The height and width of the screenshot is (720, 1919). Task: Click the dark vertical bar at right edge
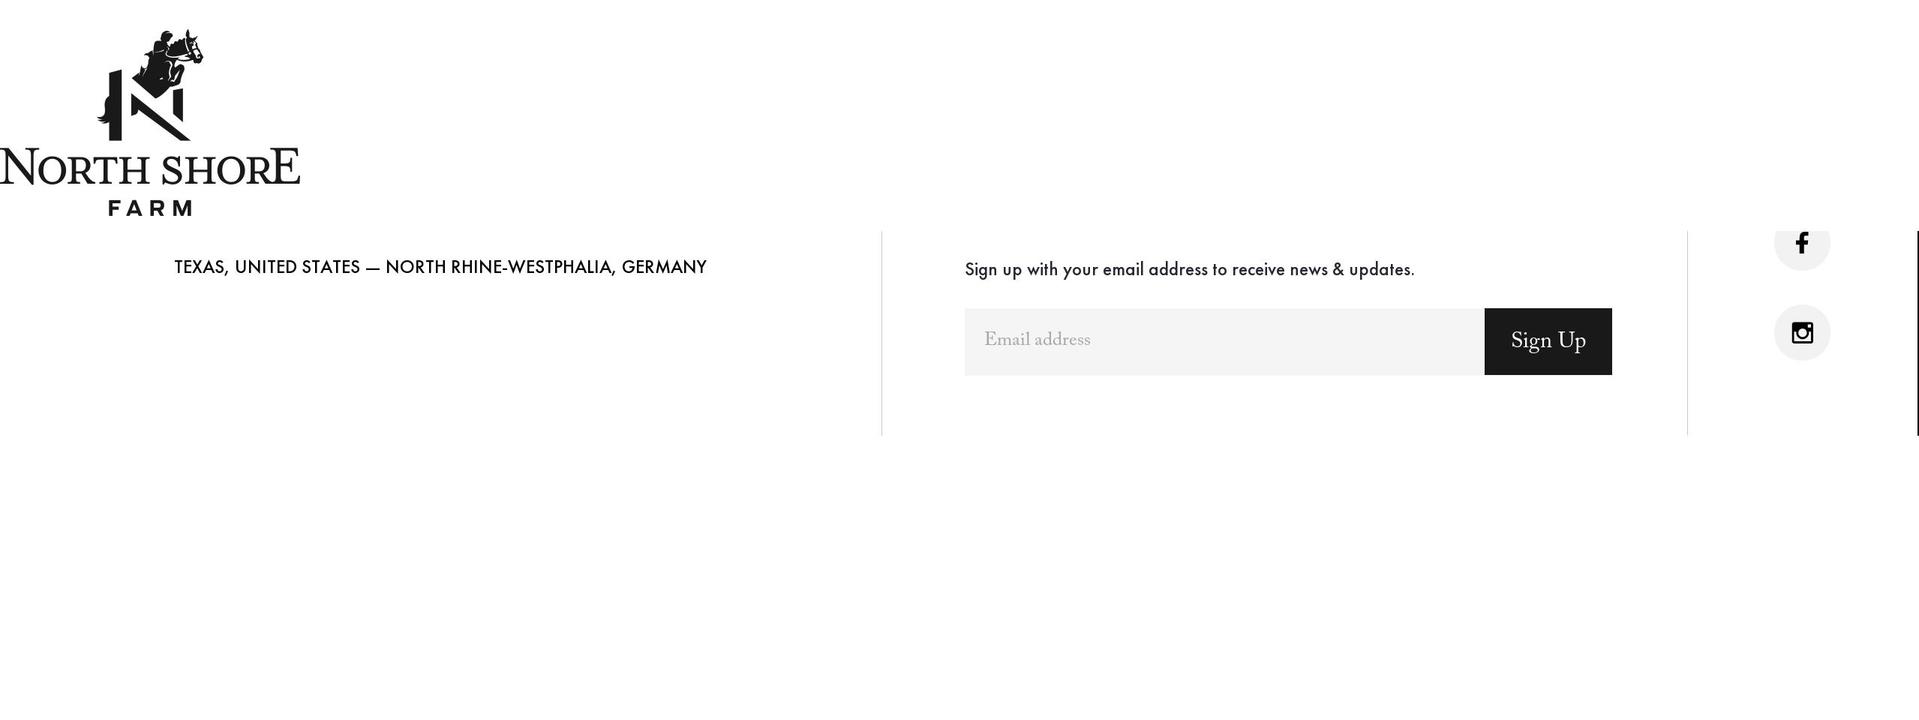click(x=1917, y=333)
